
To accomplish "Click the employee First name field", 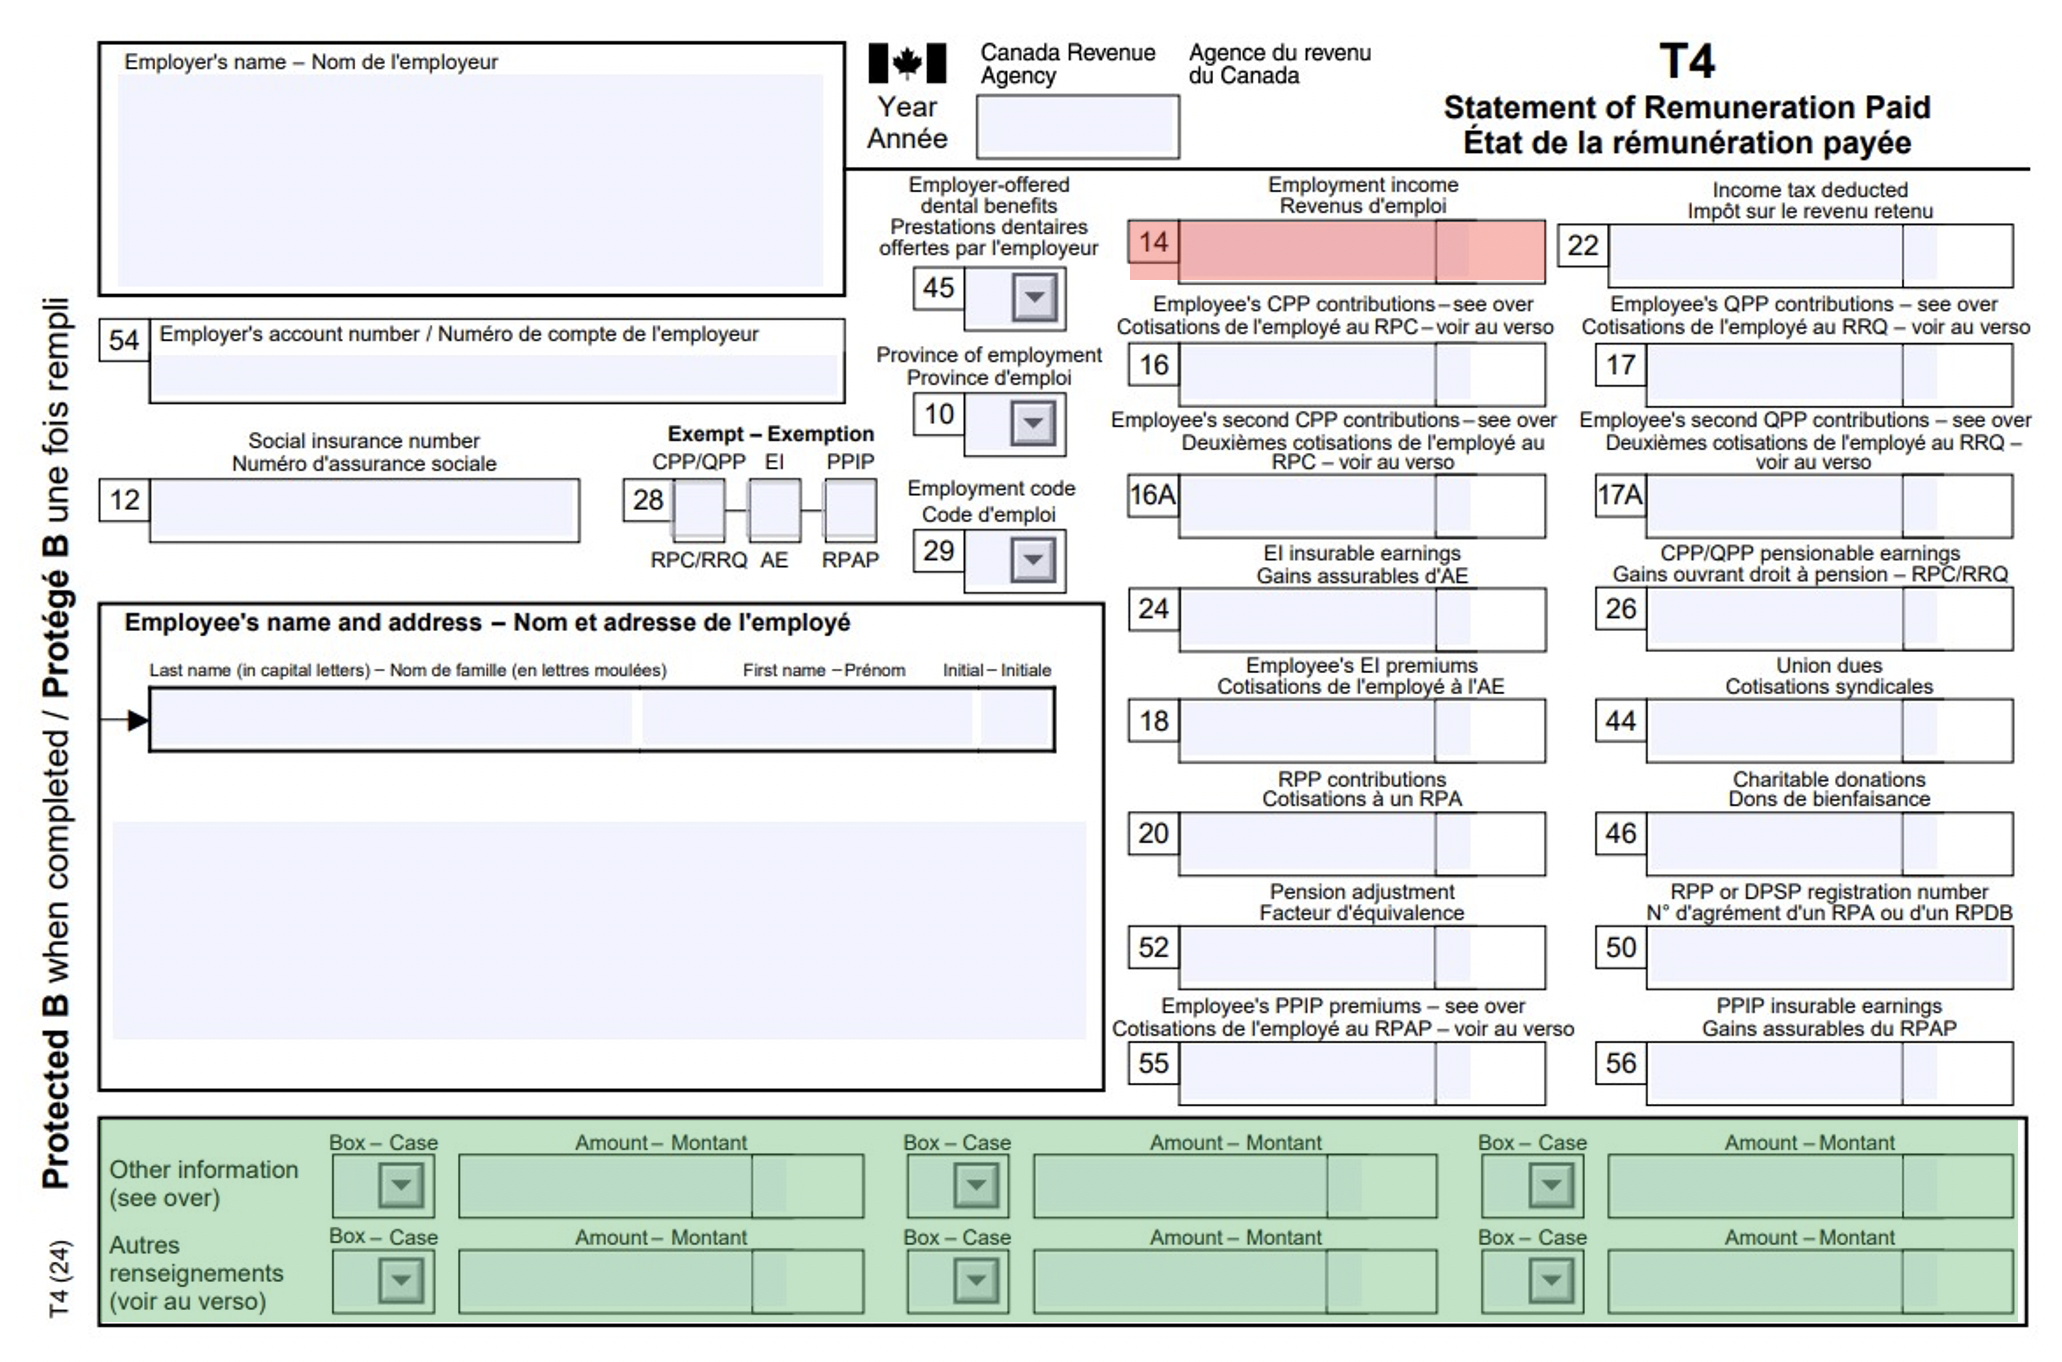I will 807,720.
